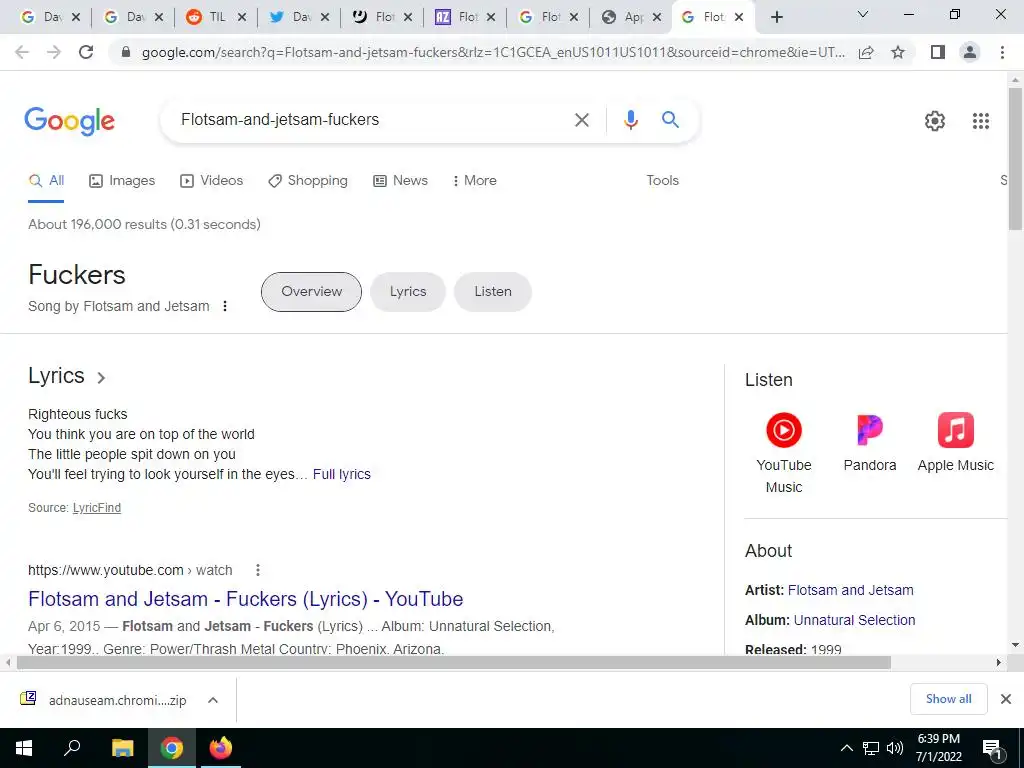Switch to News results
This screenshot has height=768, width=1024.
point(400,180)
